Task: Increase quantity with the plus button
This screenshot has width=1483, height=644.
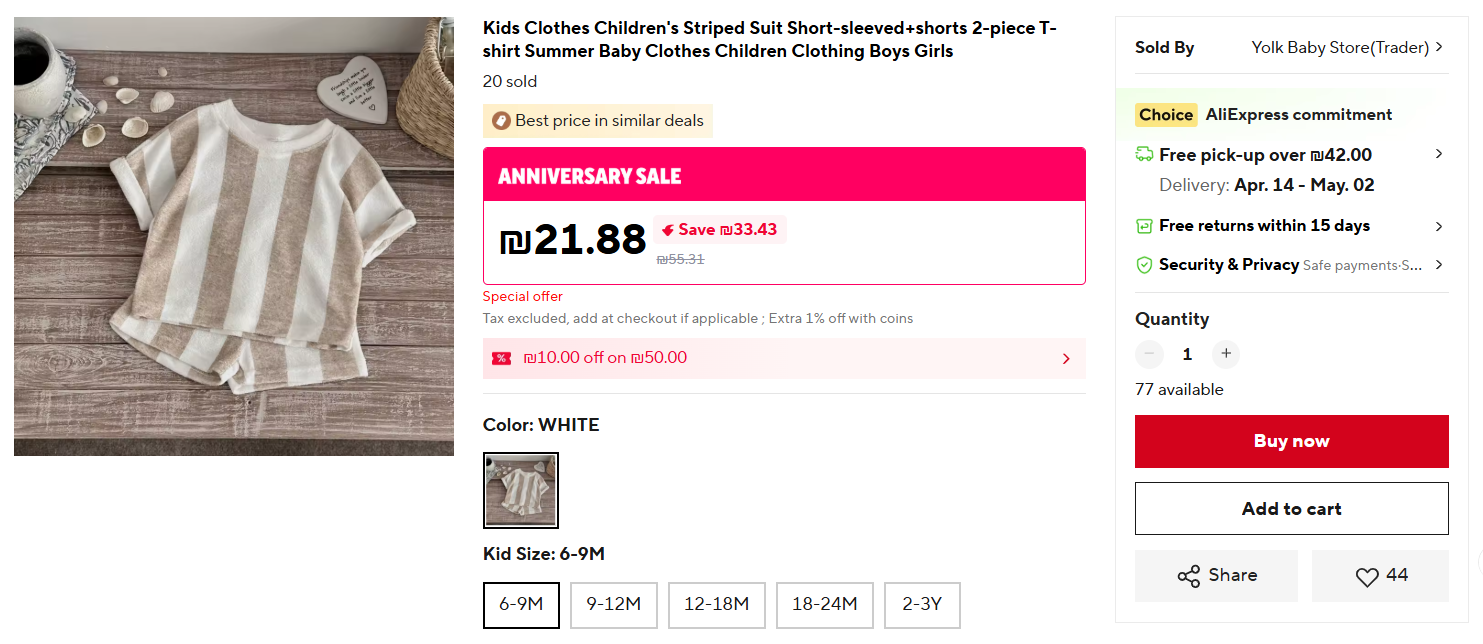Action: (1226, 354)
